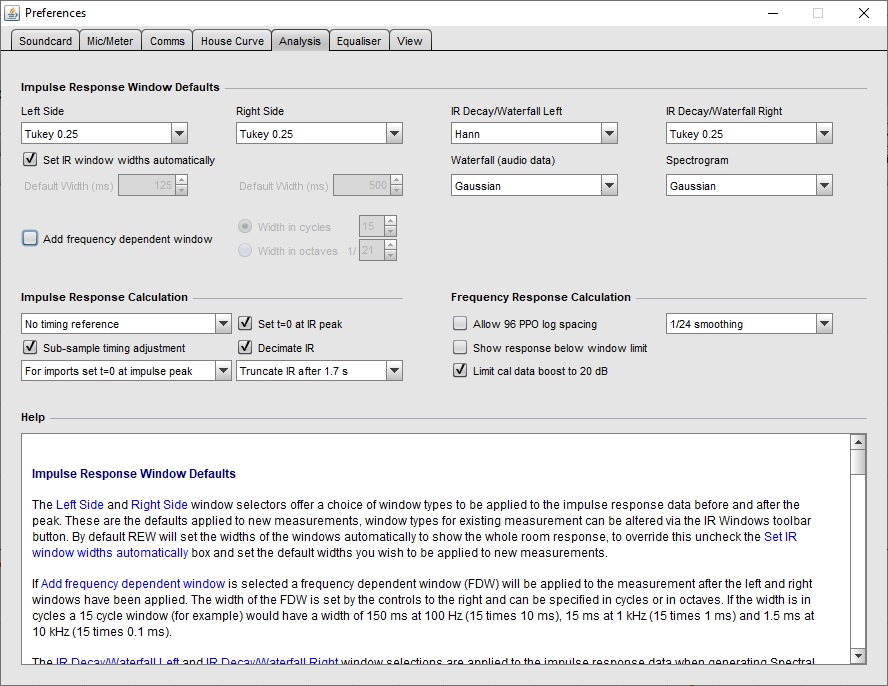Check Show response below window limit
This screenshot has height=686, width=888.
pos(460,347)
